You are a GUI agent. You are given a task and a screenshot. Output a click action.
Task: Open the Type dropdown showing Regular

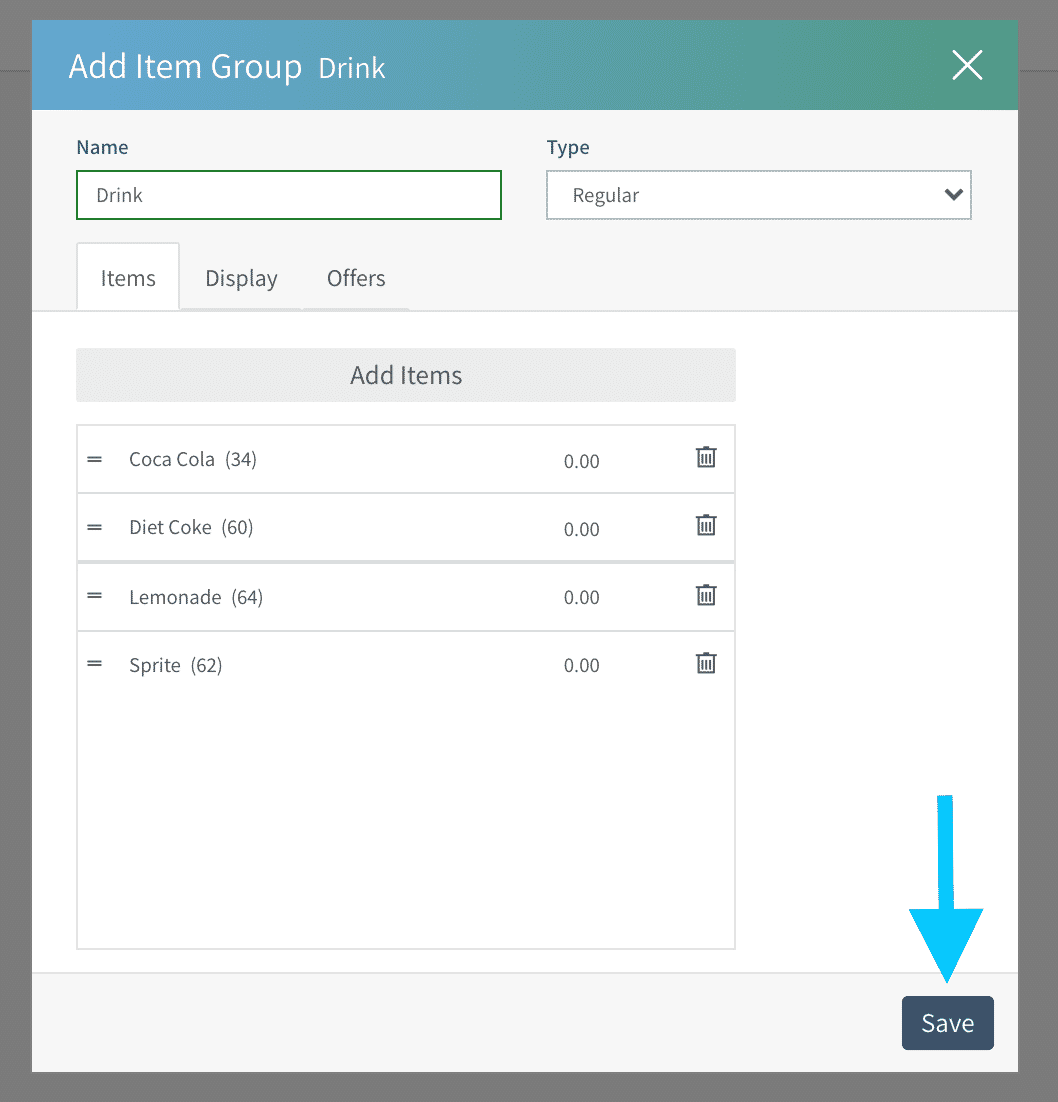(x=758, y=195)
